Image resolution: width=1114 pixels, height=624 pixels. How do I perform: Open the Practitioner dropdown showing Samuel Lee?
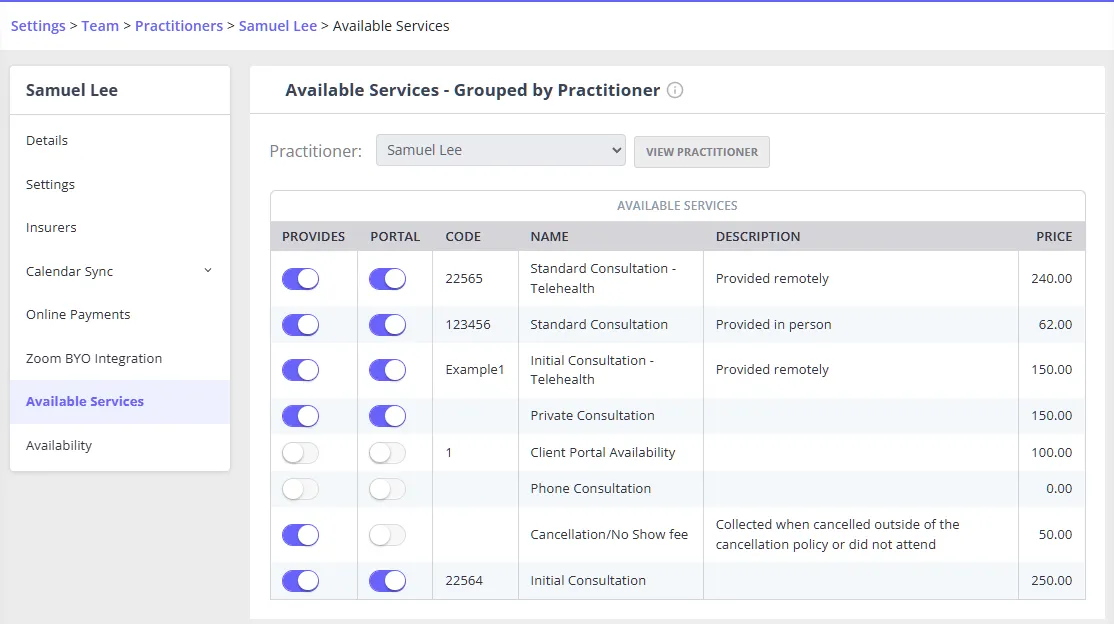click(x=501, y=150)
